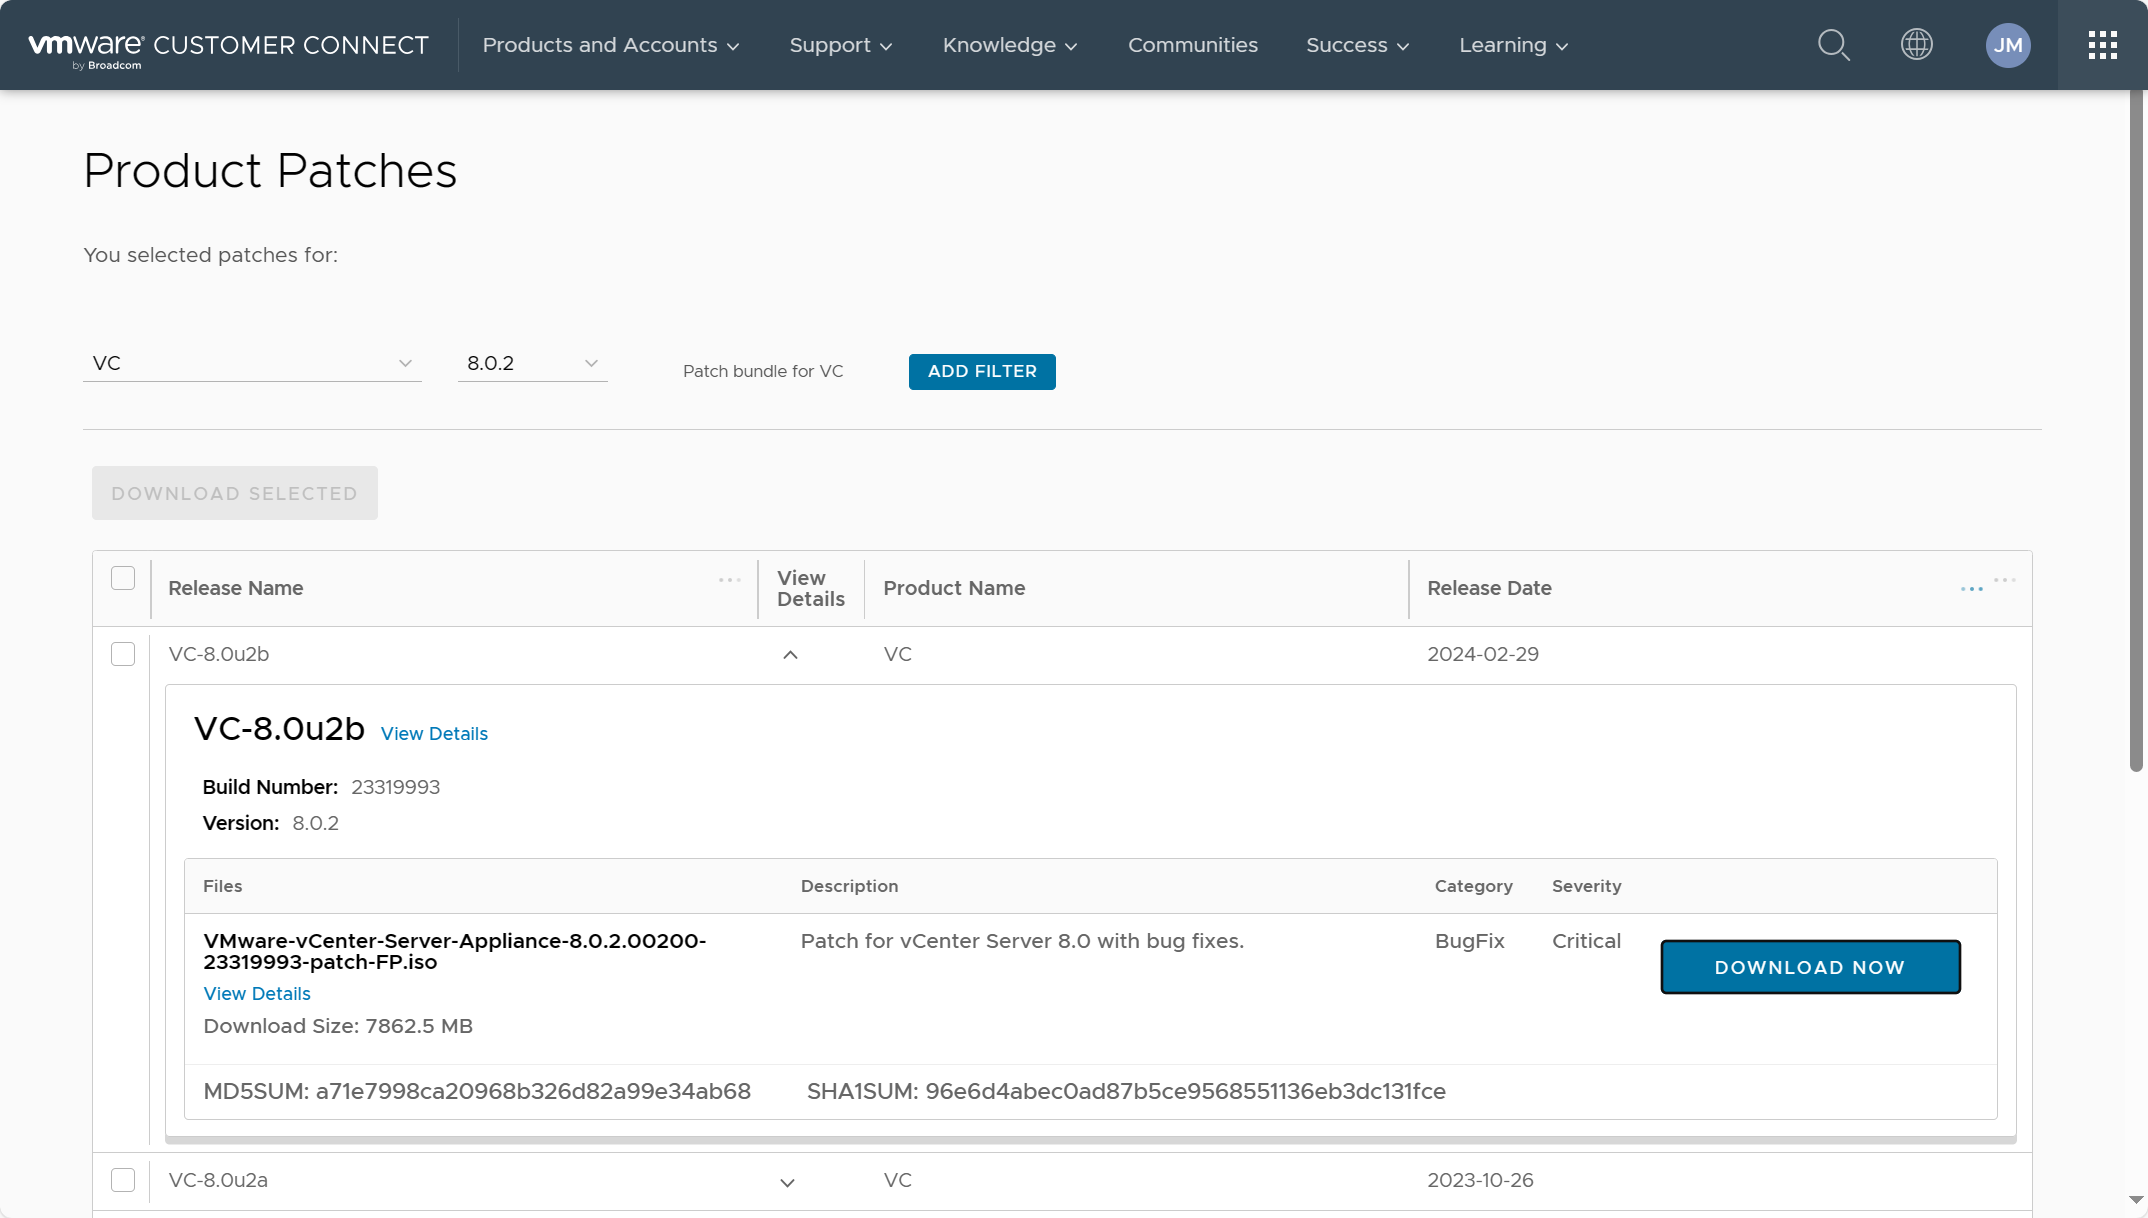
Task: Open View Details link under the ISO filename
Action: point(257,993)
